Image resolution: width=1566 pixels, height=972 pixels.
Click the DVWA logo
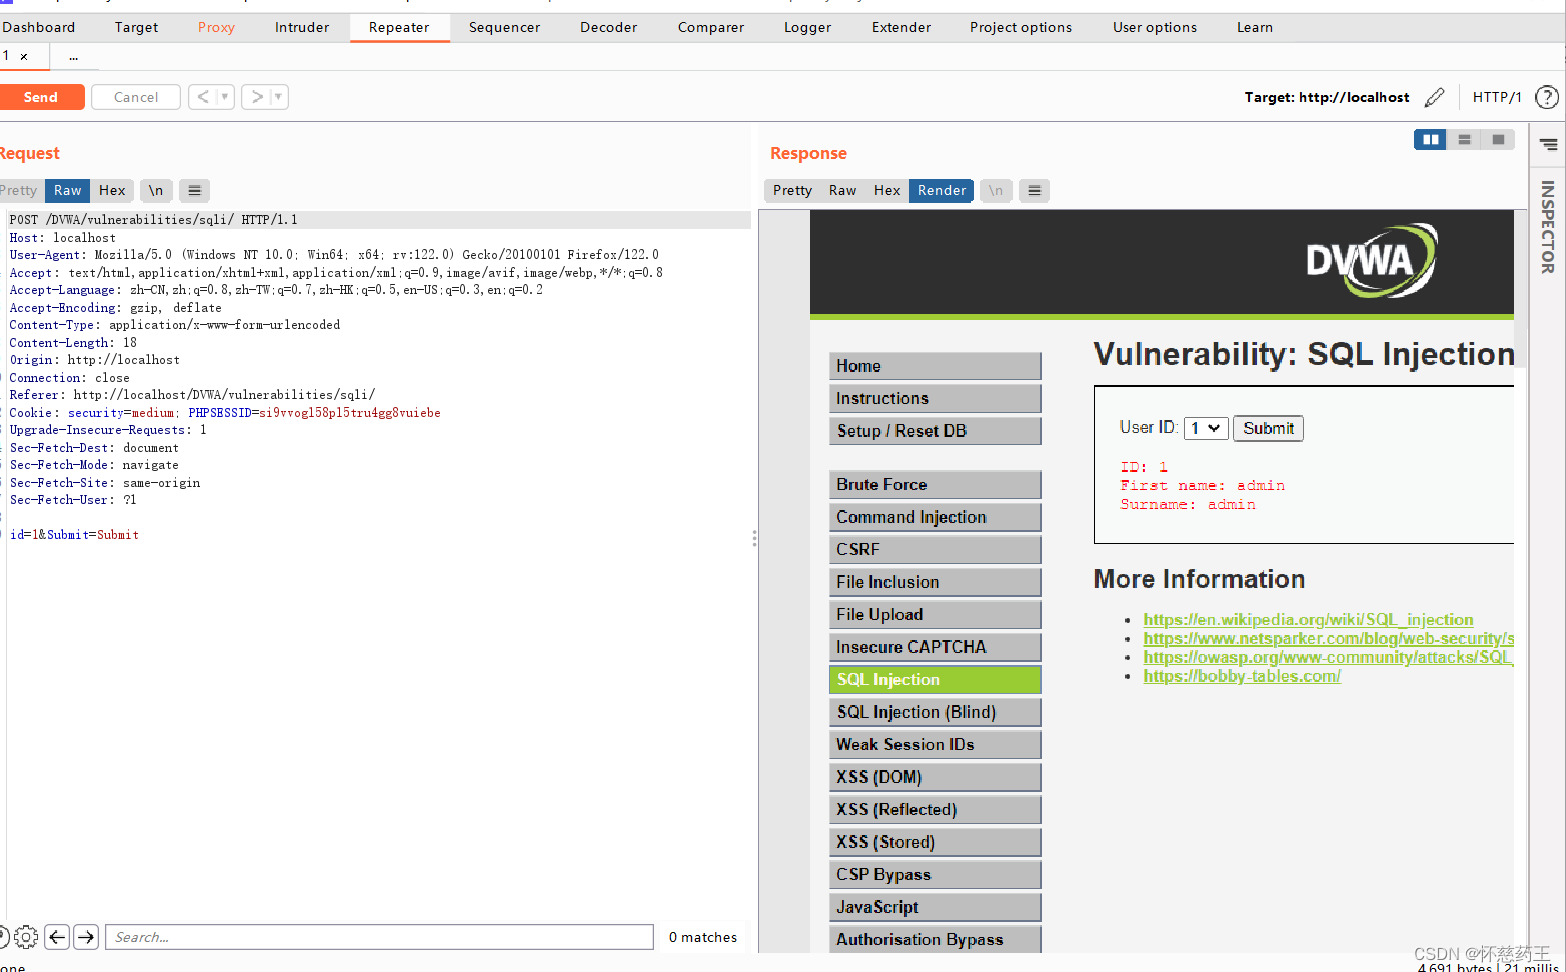click(x=1371, y=260)
